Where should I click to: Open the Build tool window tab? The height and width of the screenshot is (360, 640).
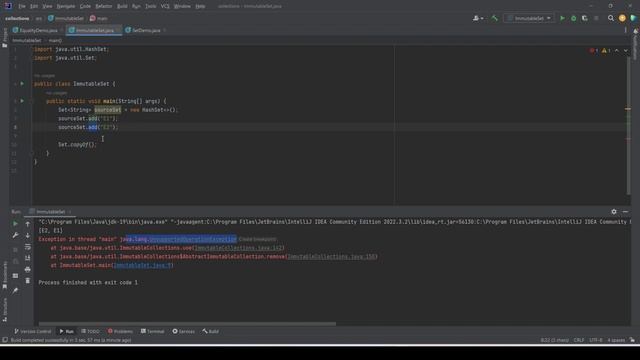[211, 331]
